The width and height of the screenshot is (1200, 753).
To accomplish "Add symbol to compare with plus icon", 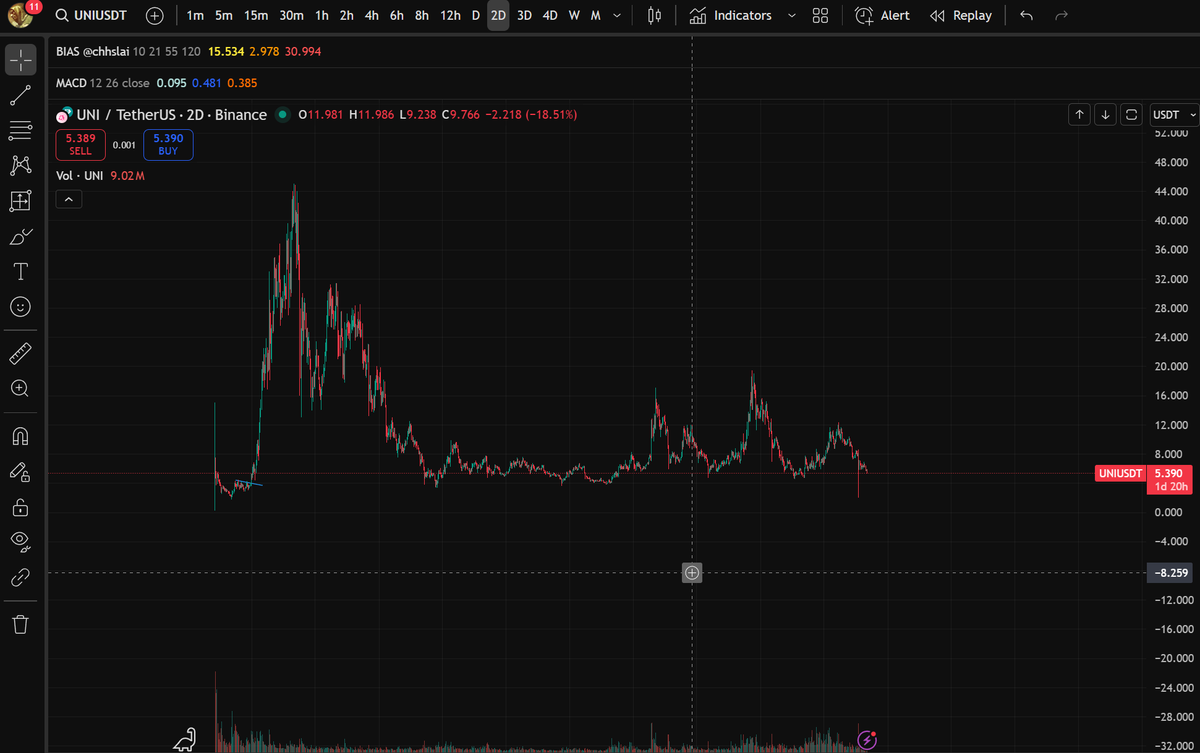I will pos(155,16).
